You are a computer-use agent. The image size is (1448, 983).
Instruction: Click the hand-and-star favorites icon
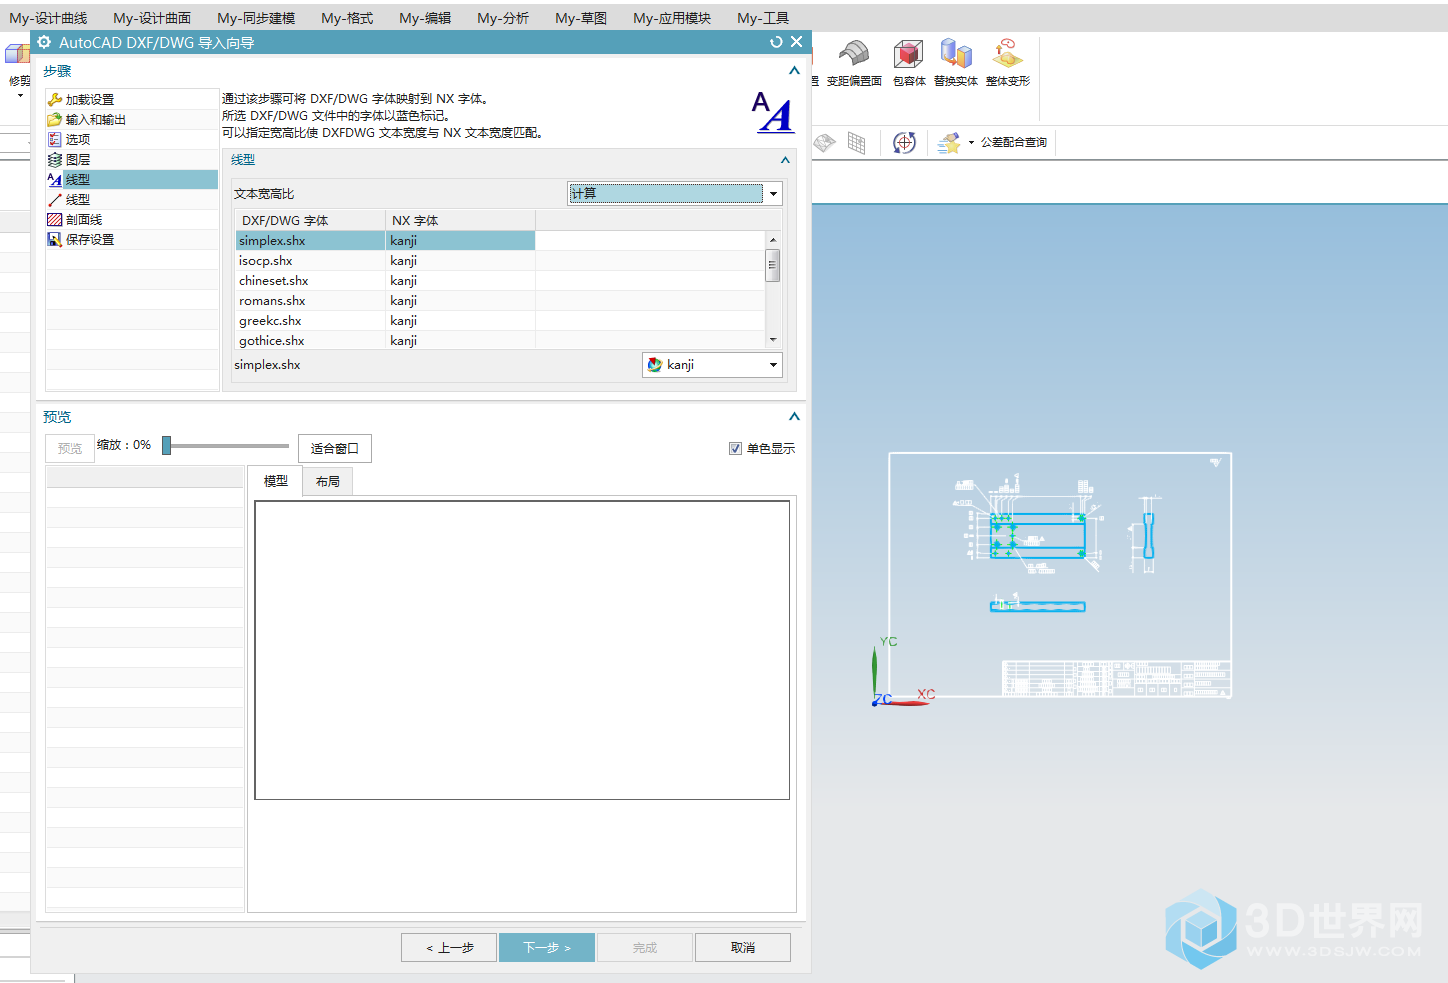point(948,142)
